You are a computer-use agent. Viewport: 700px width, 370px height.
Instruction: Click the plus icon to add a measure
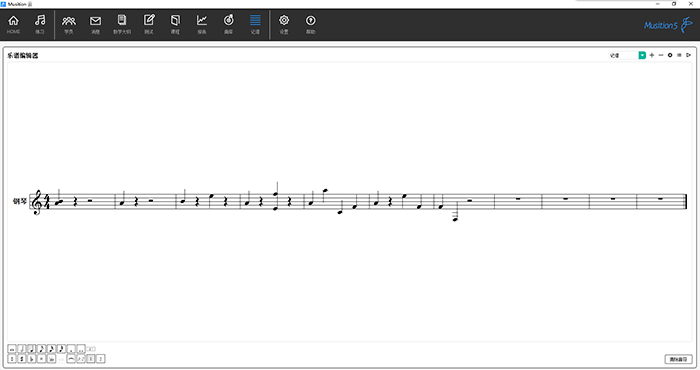(652, 55)
